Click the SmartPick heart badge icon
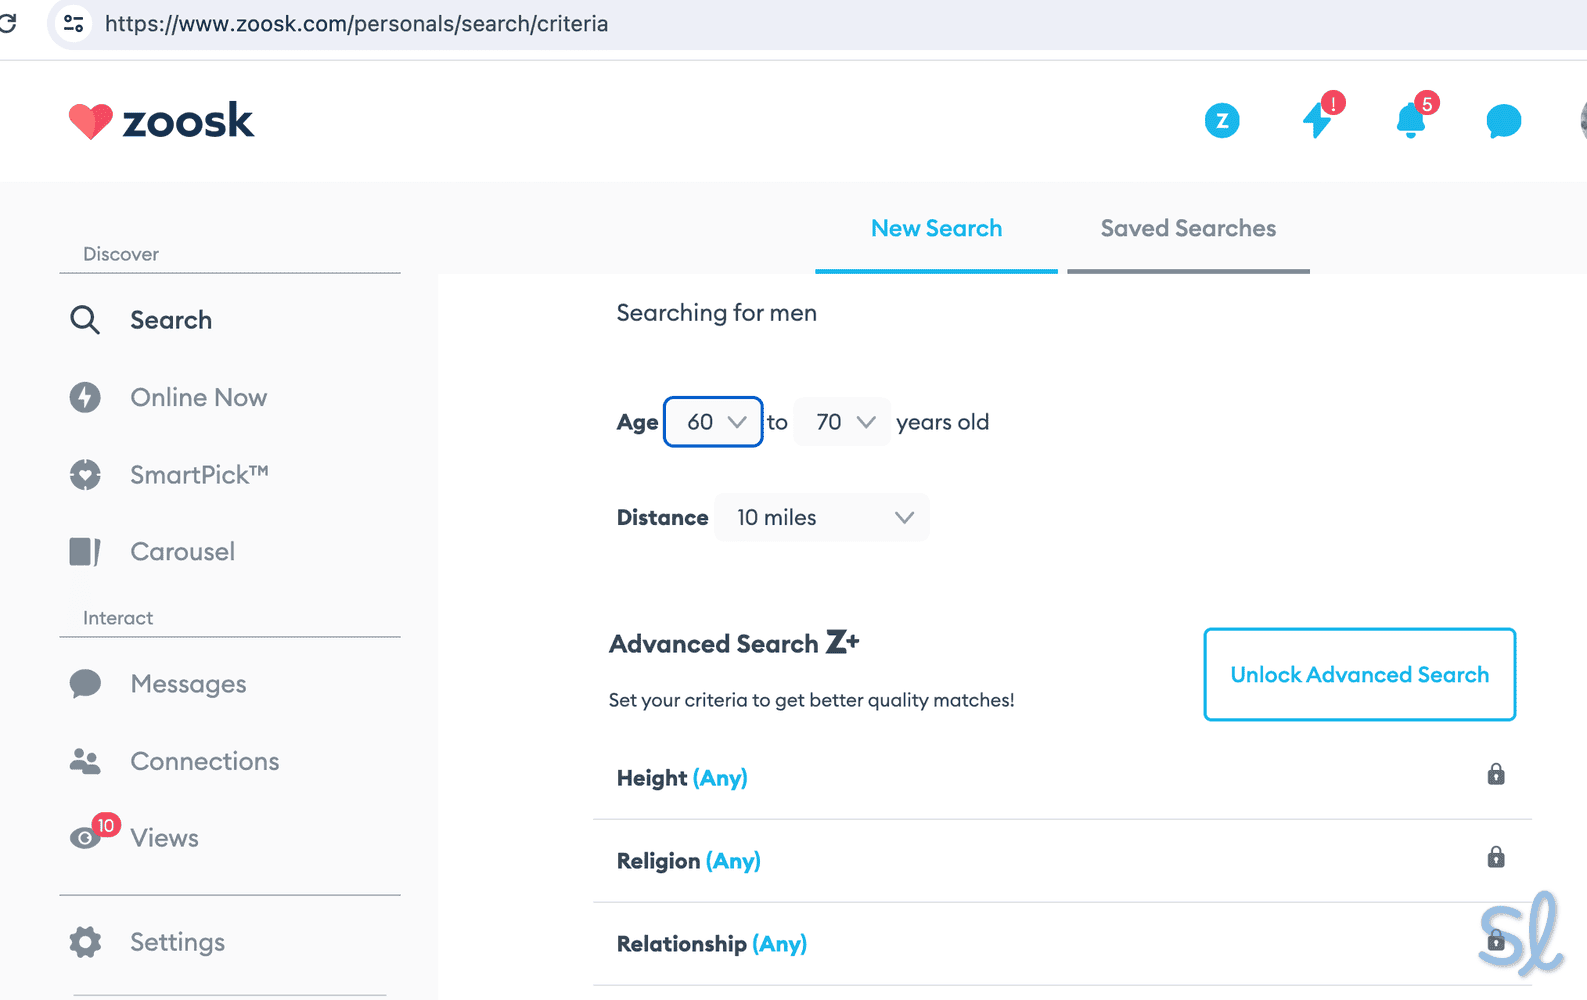The image size is (1587, 1000). pos(85,474)
